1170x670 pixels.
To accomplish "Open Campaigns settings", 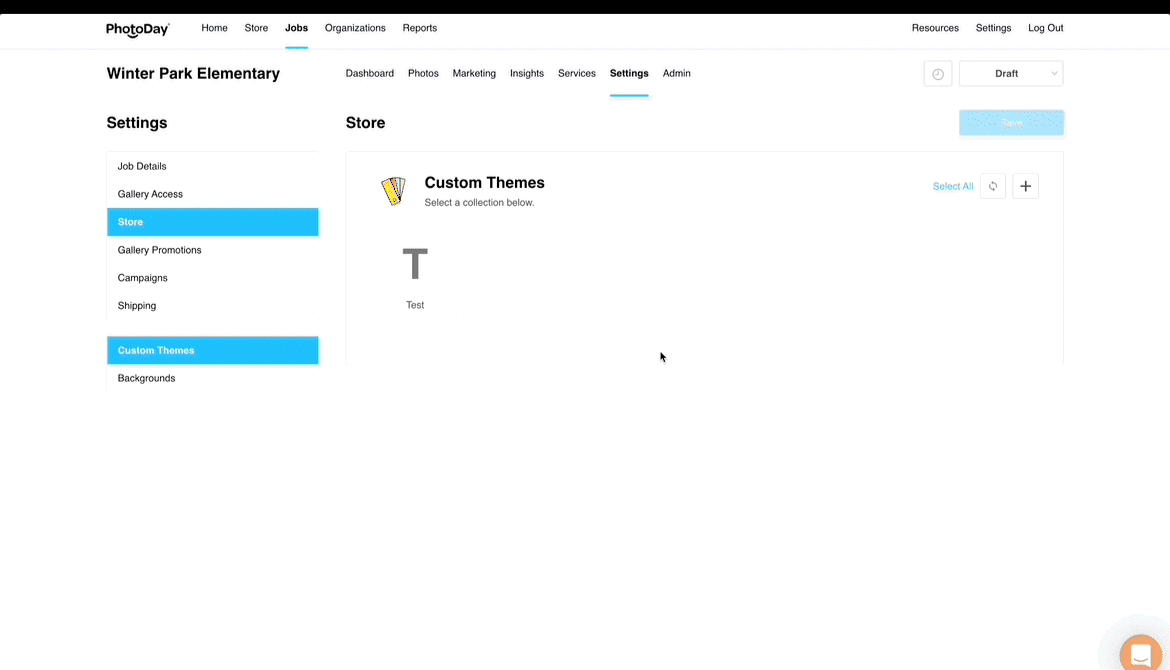I will (213, 278).
